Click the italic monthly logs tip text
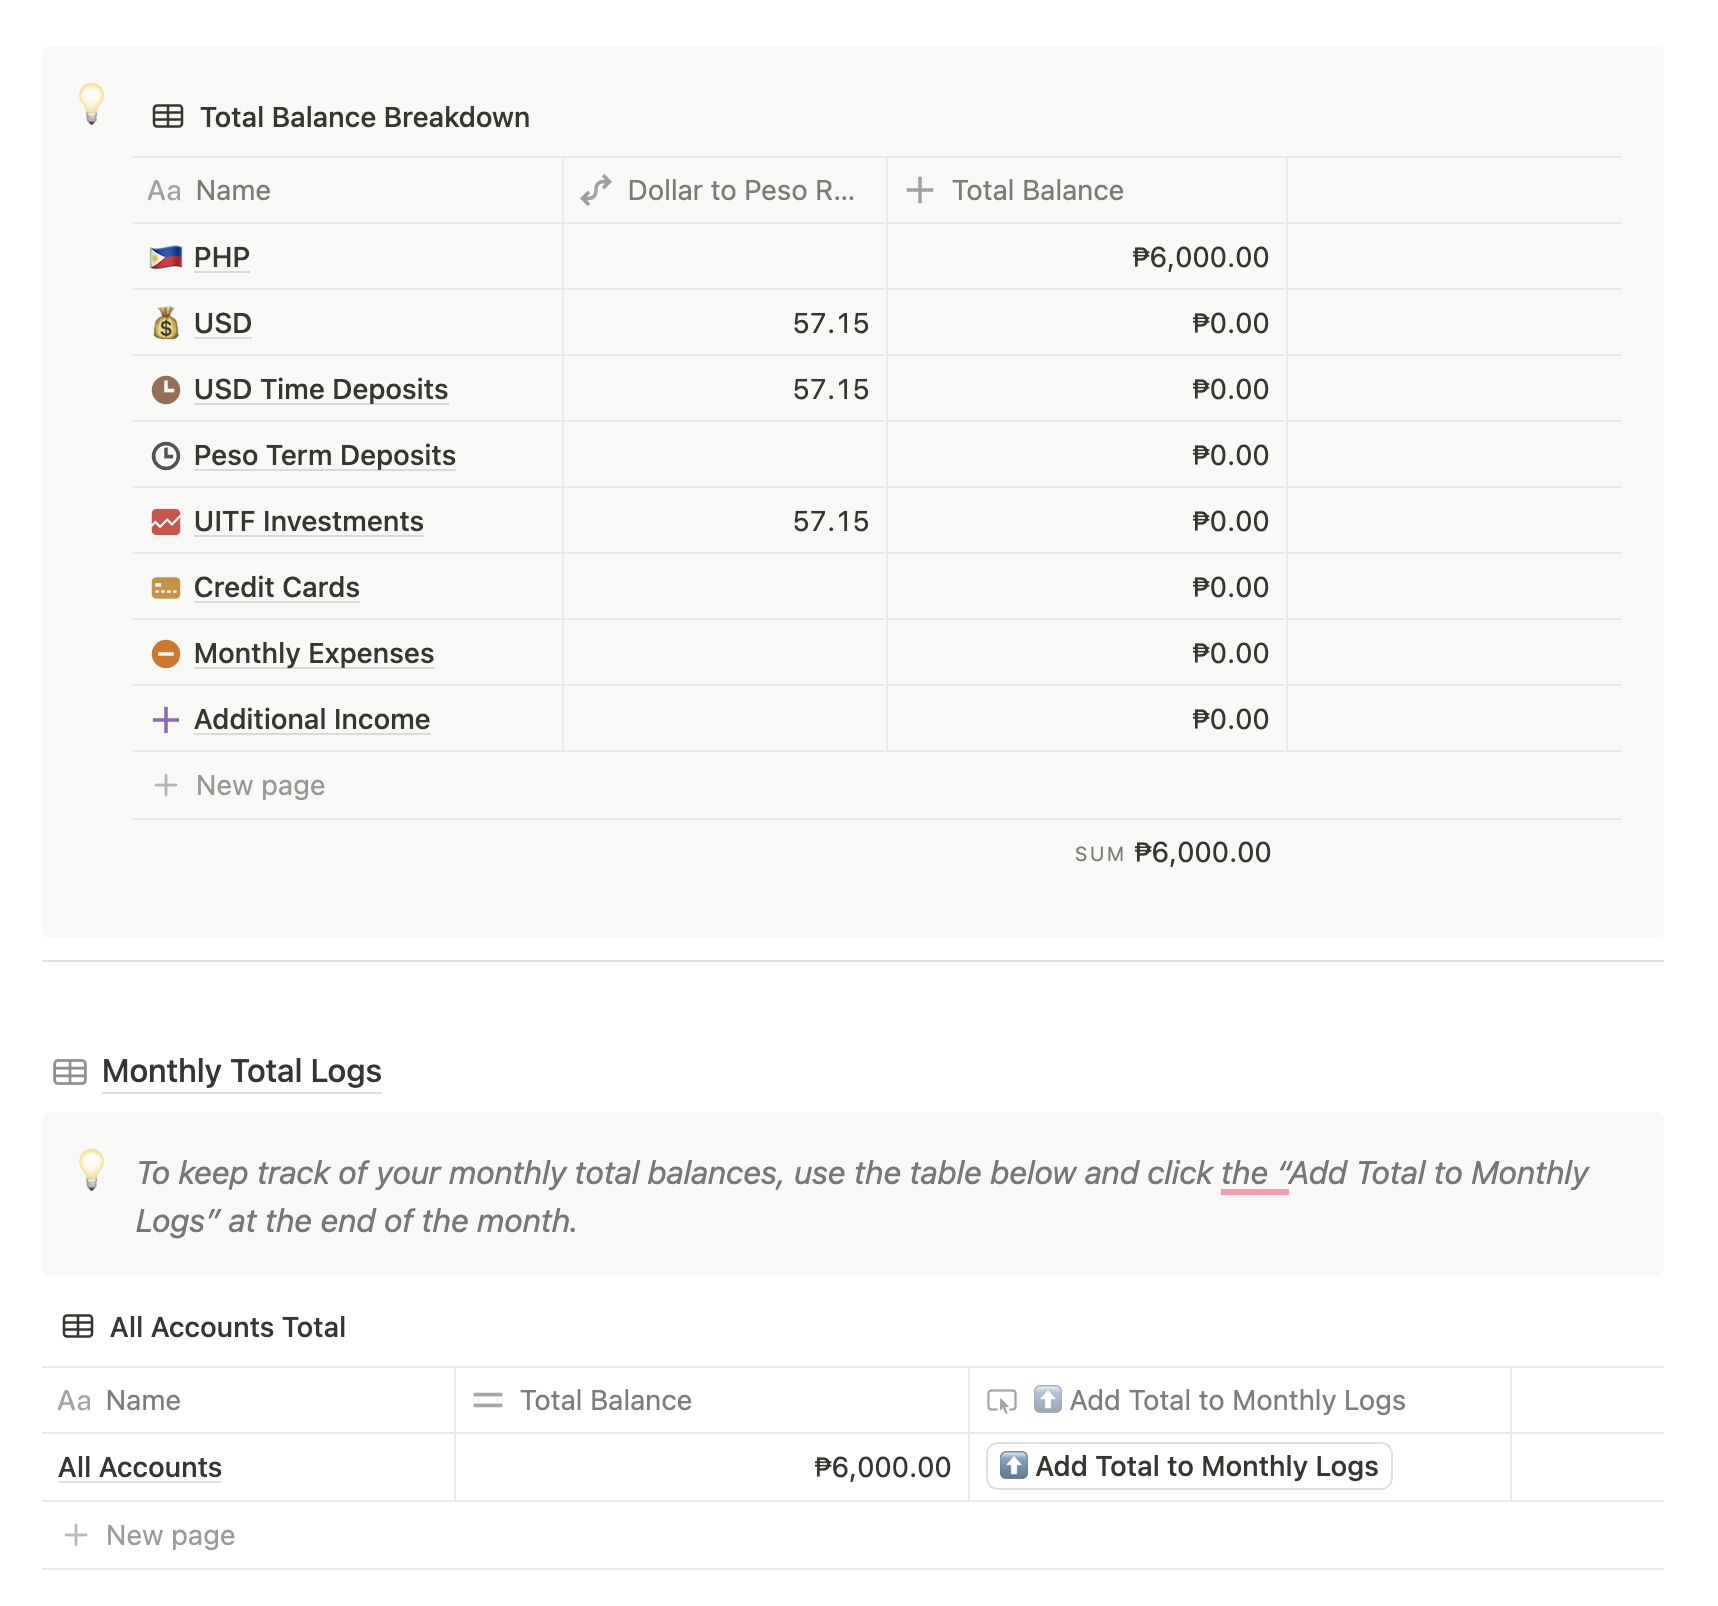Screen dimensions: 1718x1606 (x=862, y=1196)
